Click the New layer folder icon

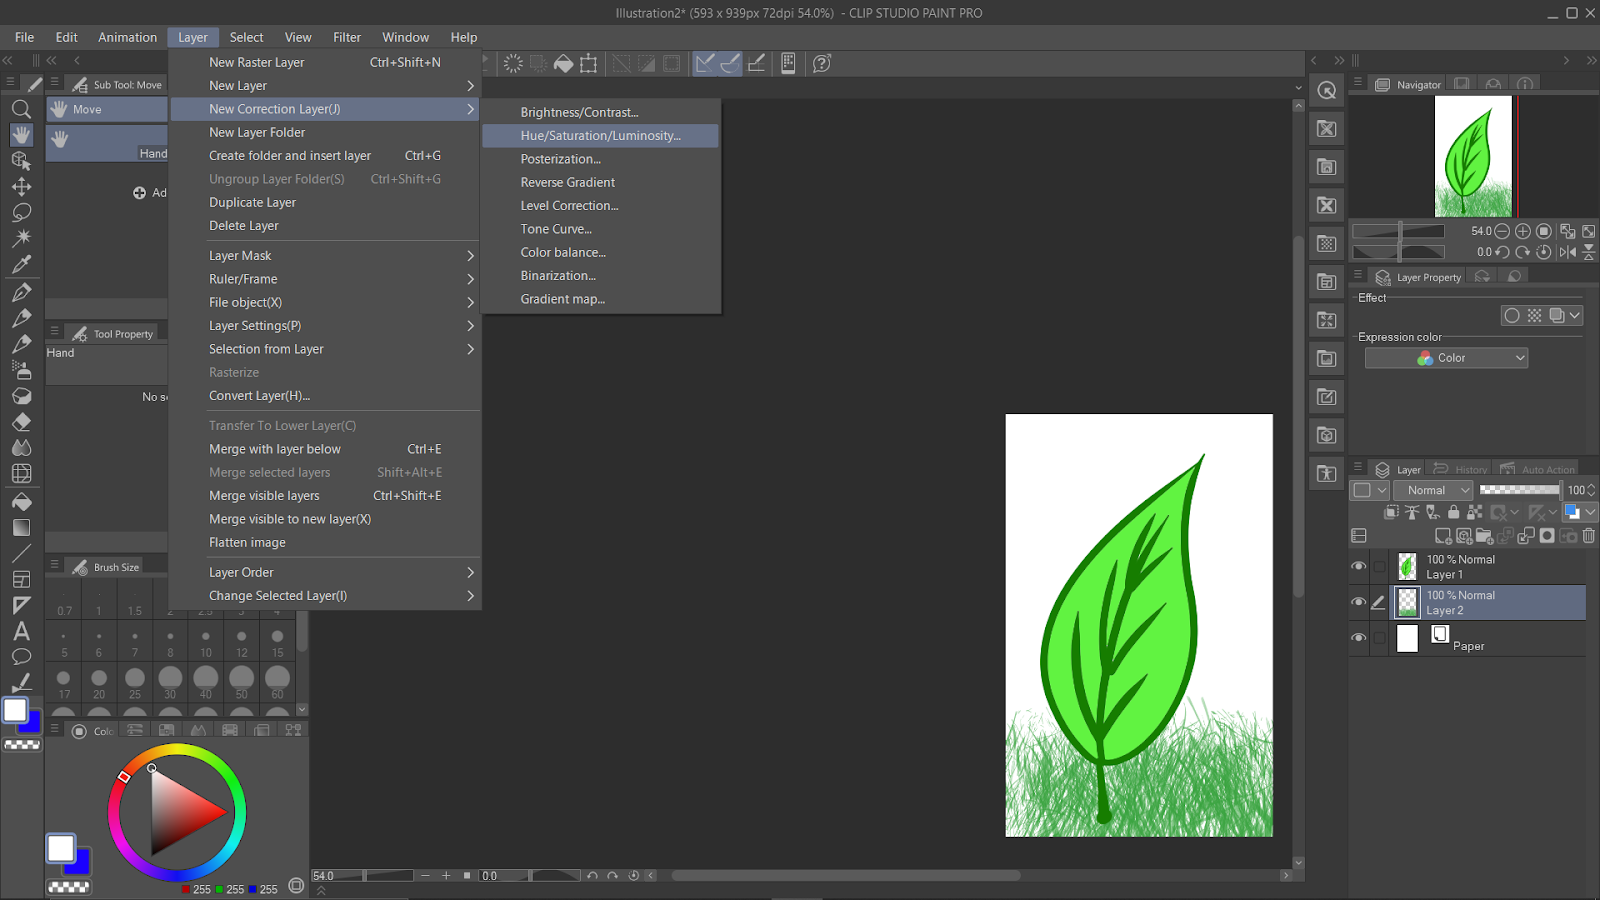[1484, 536]
